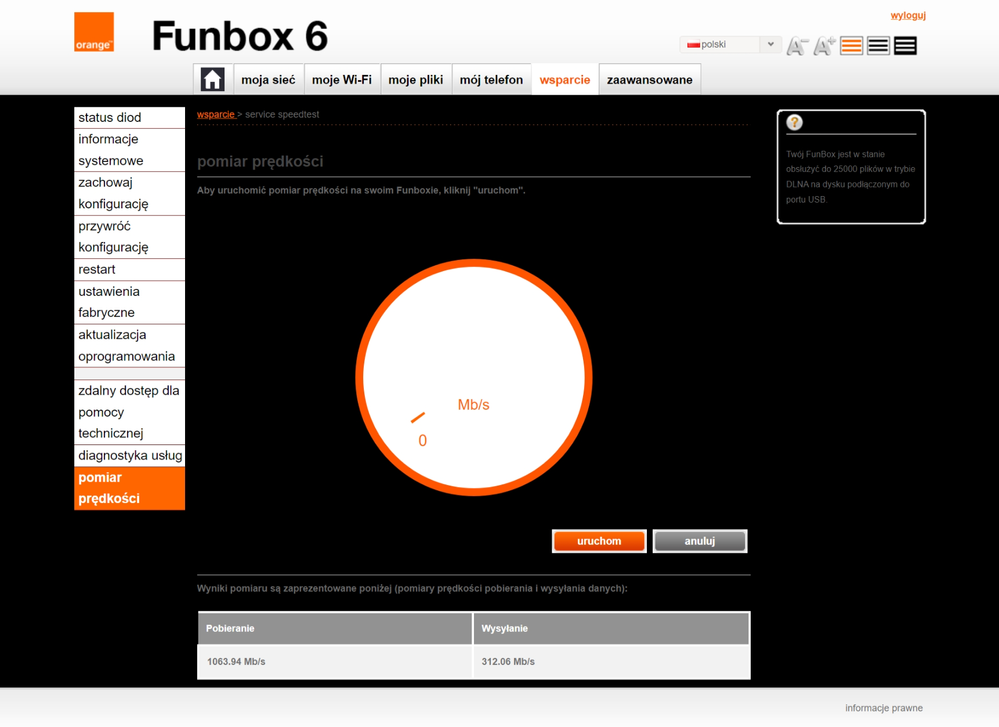The image size is (999, 727).
Task: Click the Orange logo
Action: coord(94,32)
